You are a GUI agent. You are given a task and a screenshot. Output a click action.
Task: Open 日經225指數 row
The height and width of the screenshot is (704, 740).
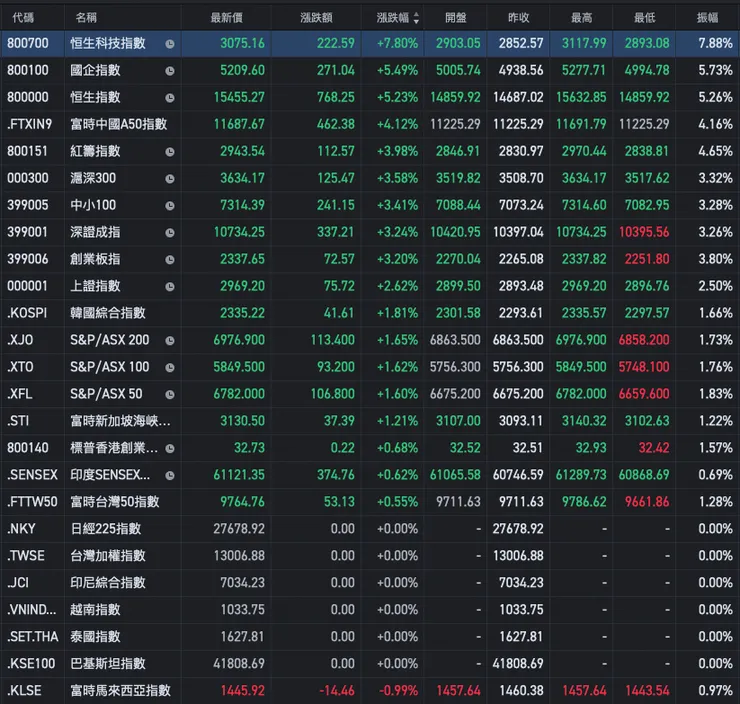370,528
